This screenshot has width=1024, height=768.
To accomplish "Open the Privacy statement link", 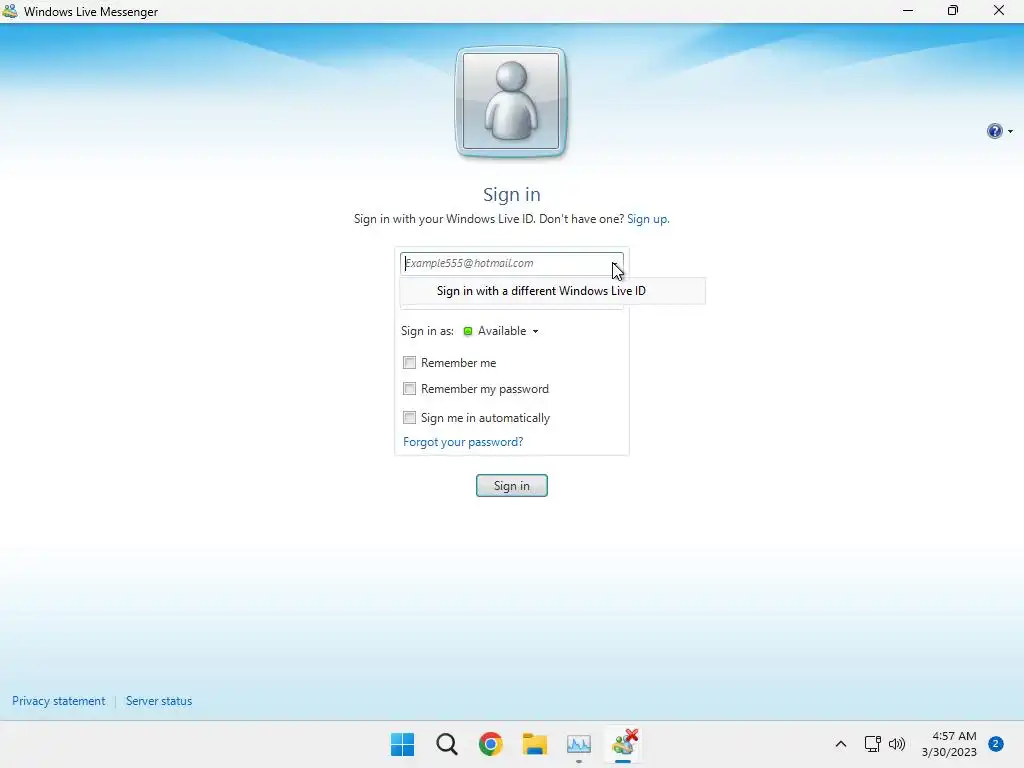I will (59, 701).
